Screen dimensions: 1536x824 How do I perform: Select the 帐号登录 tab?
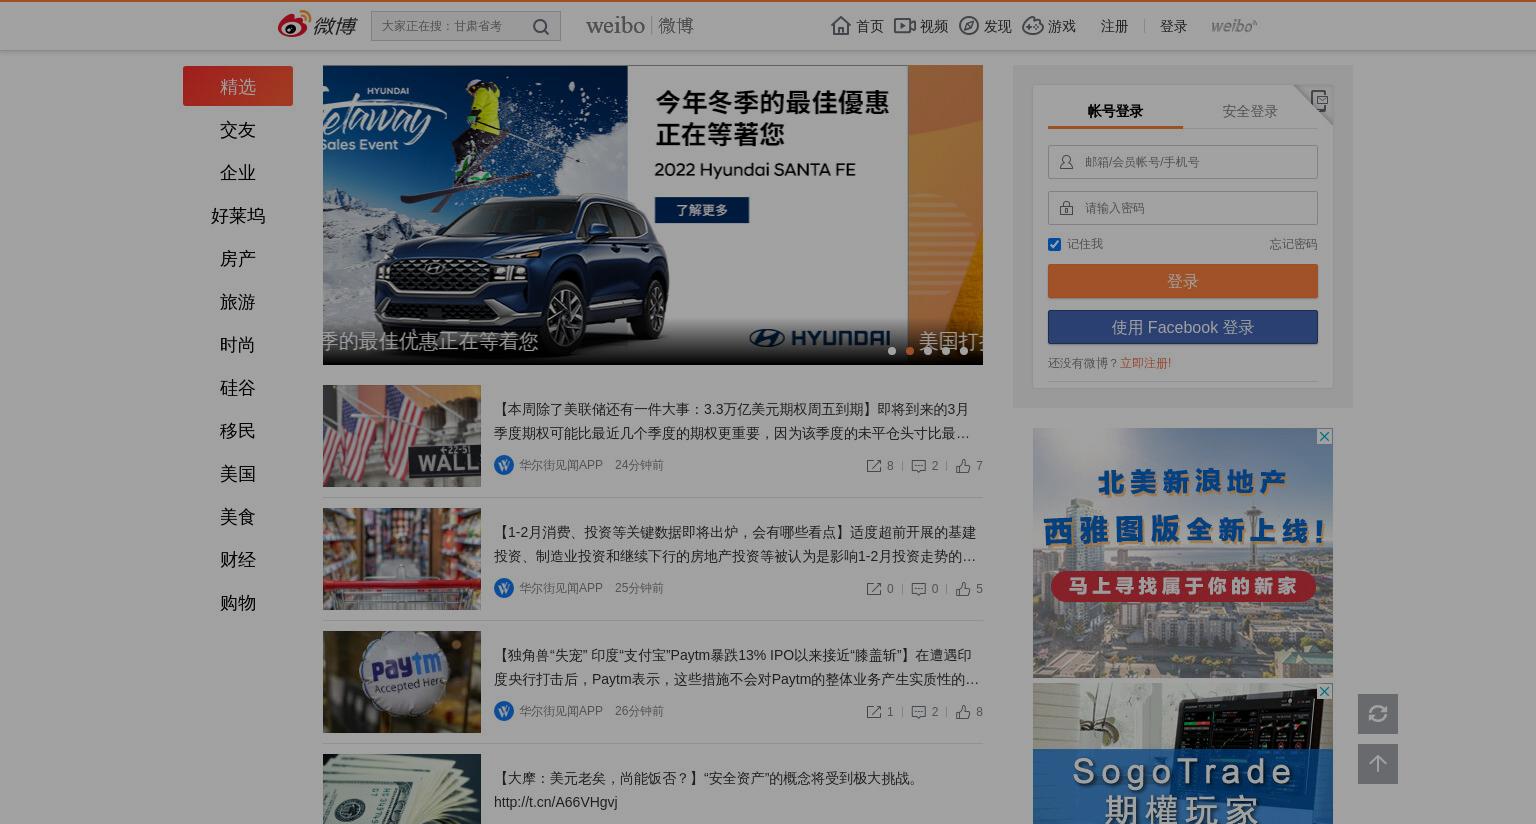[x=1115, y=111]
